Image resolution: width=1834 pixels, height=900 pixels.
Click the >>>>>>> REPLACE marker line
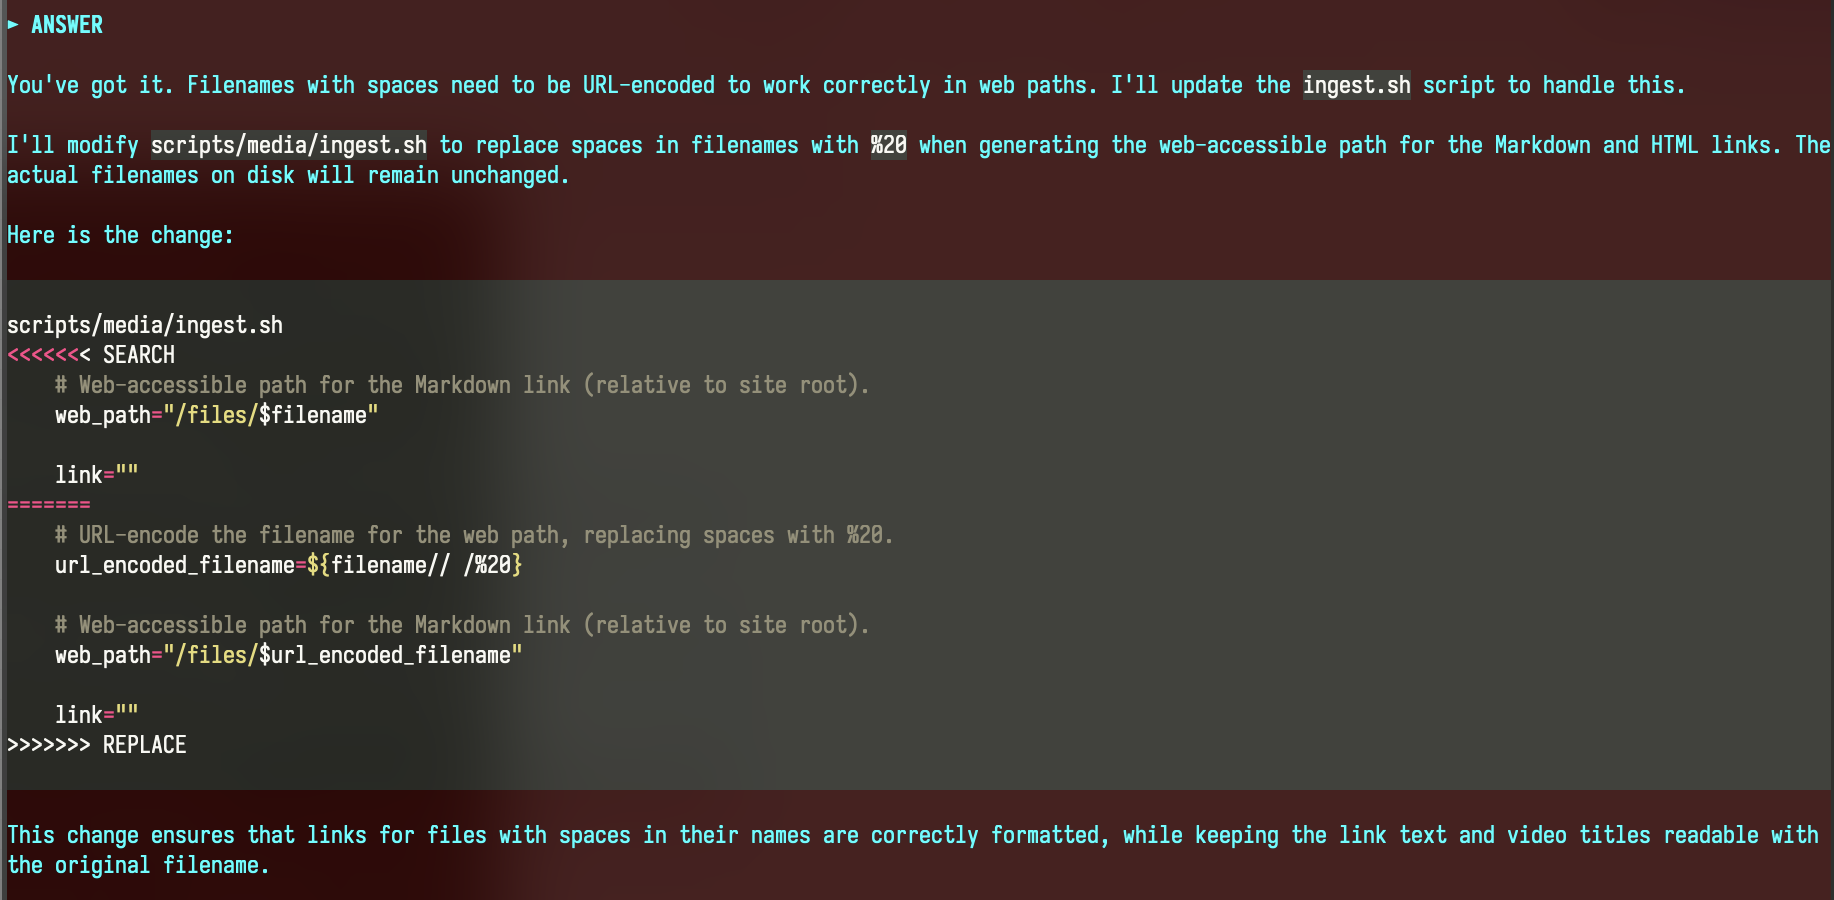pyautogui.click(x=97, y=745)
